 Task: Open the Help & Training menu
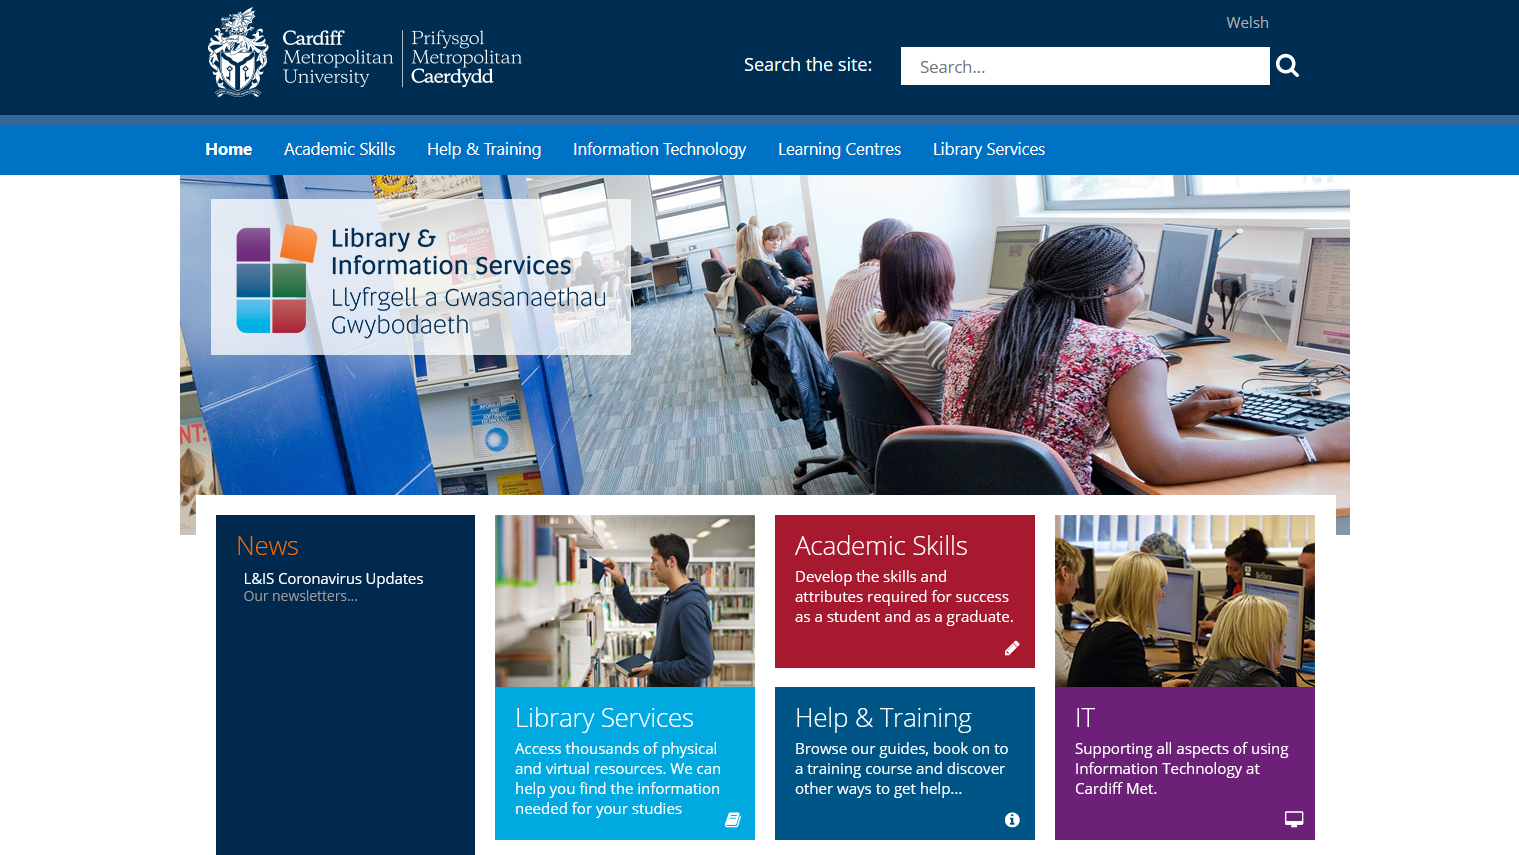pyautogui.click(x=484, y=149)
